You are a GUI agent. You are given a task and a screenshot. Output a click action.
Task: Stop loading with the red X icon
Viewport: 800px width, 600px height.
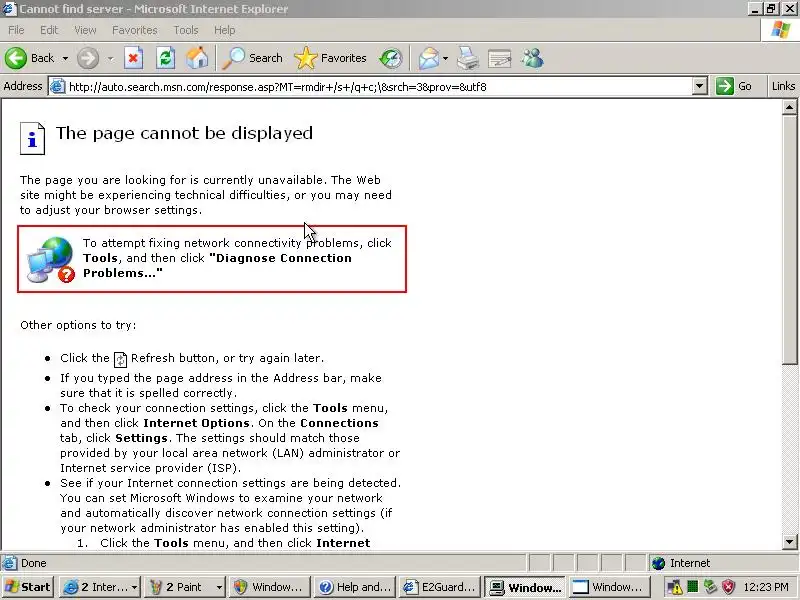click(x=133, y=58)
